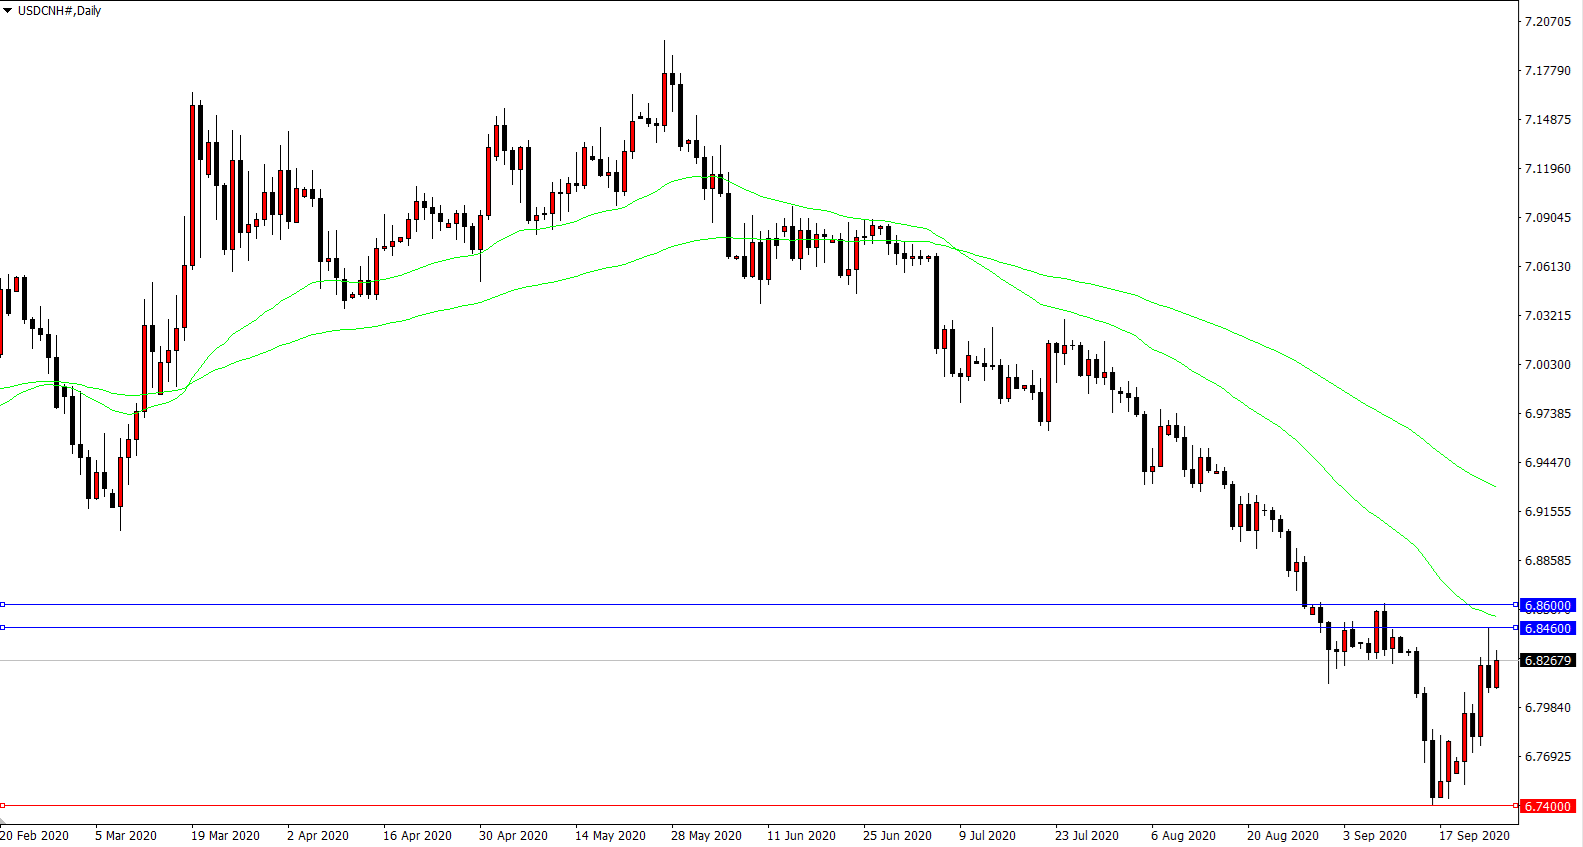The height and width of the screenshot is (847, 1583).
Task: Click the 11 Jun 2020 date label
Action: 801,836
